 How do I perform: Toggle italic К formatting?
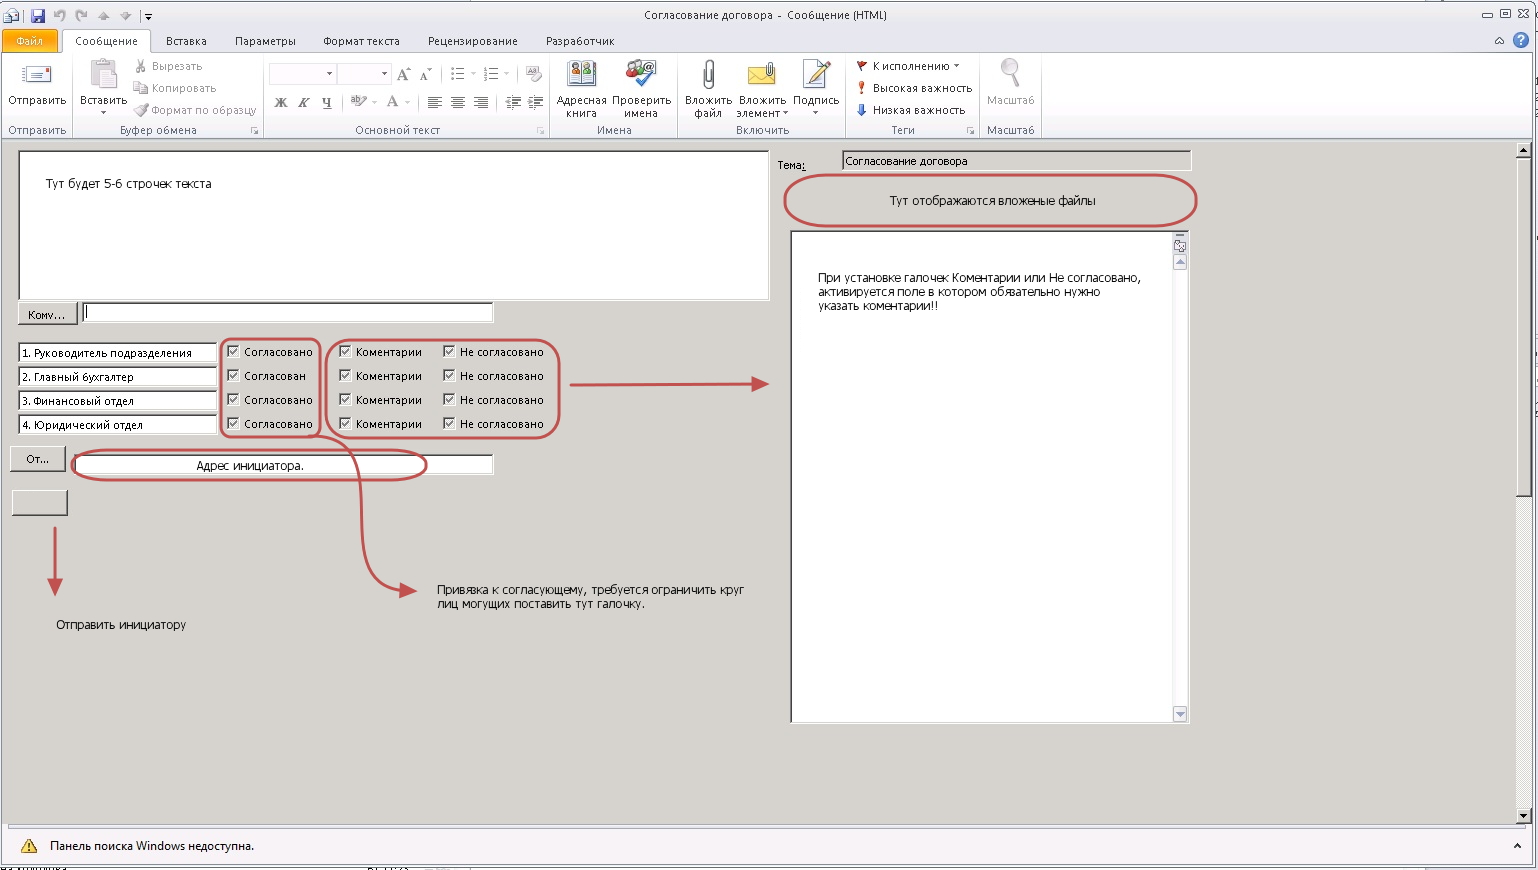point(303,102)
